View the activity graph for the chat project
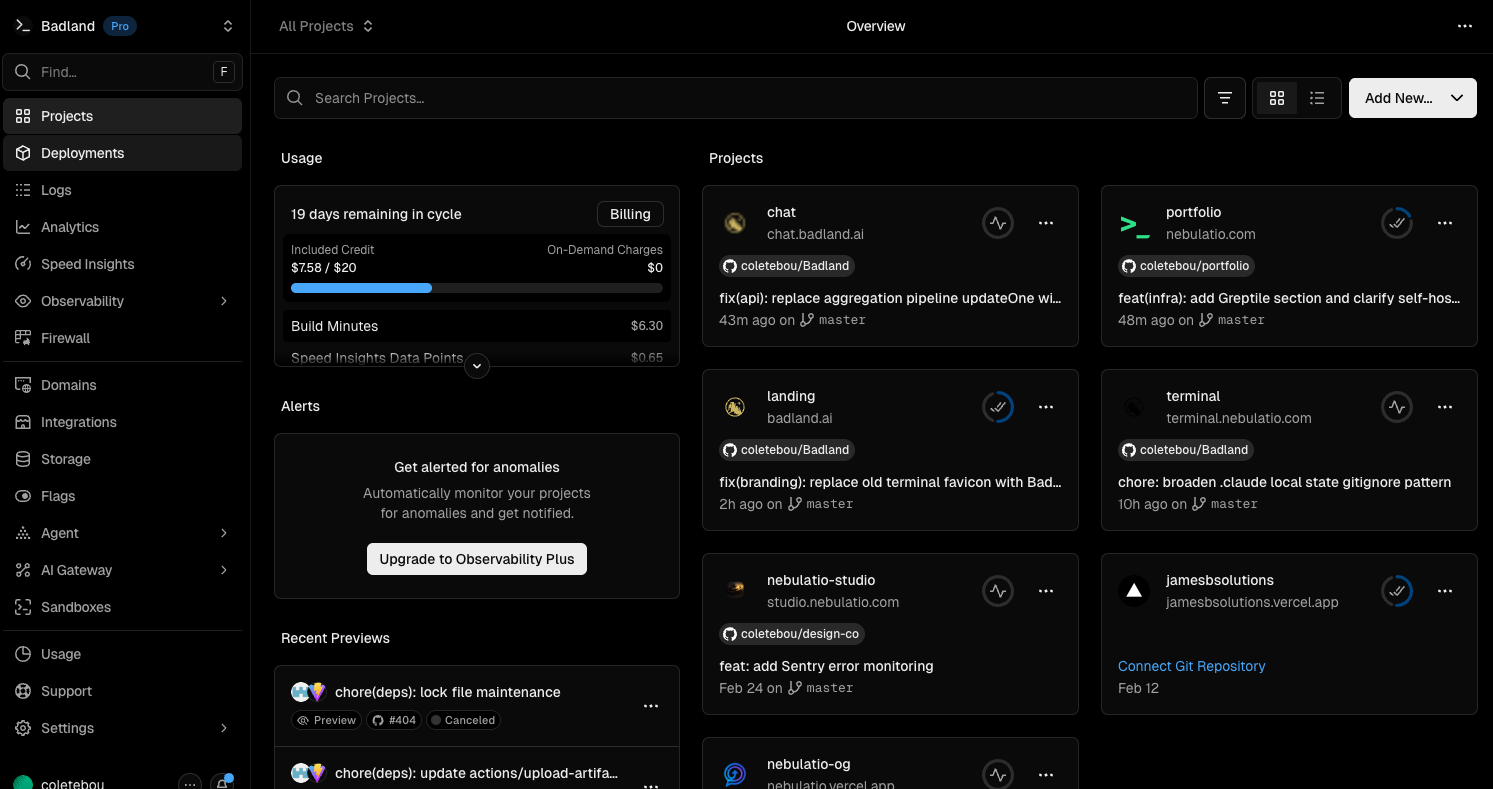This screenshot has height=789, width=1493. coord(997,222)
